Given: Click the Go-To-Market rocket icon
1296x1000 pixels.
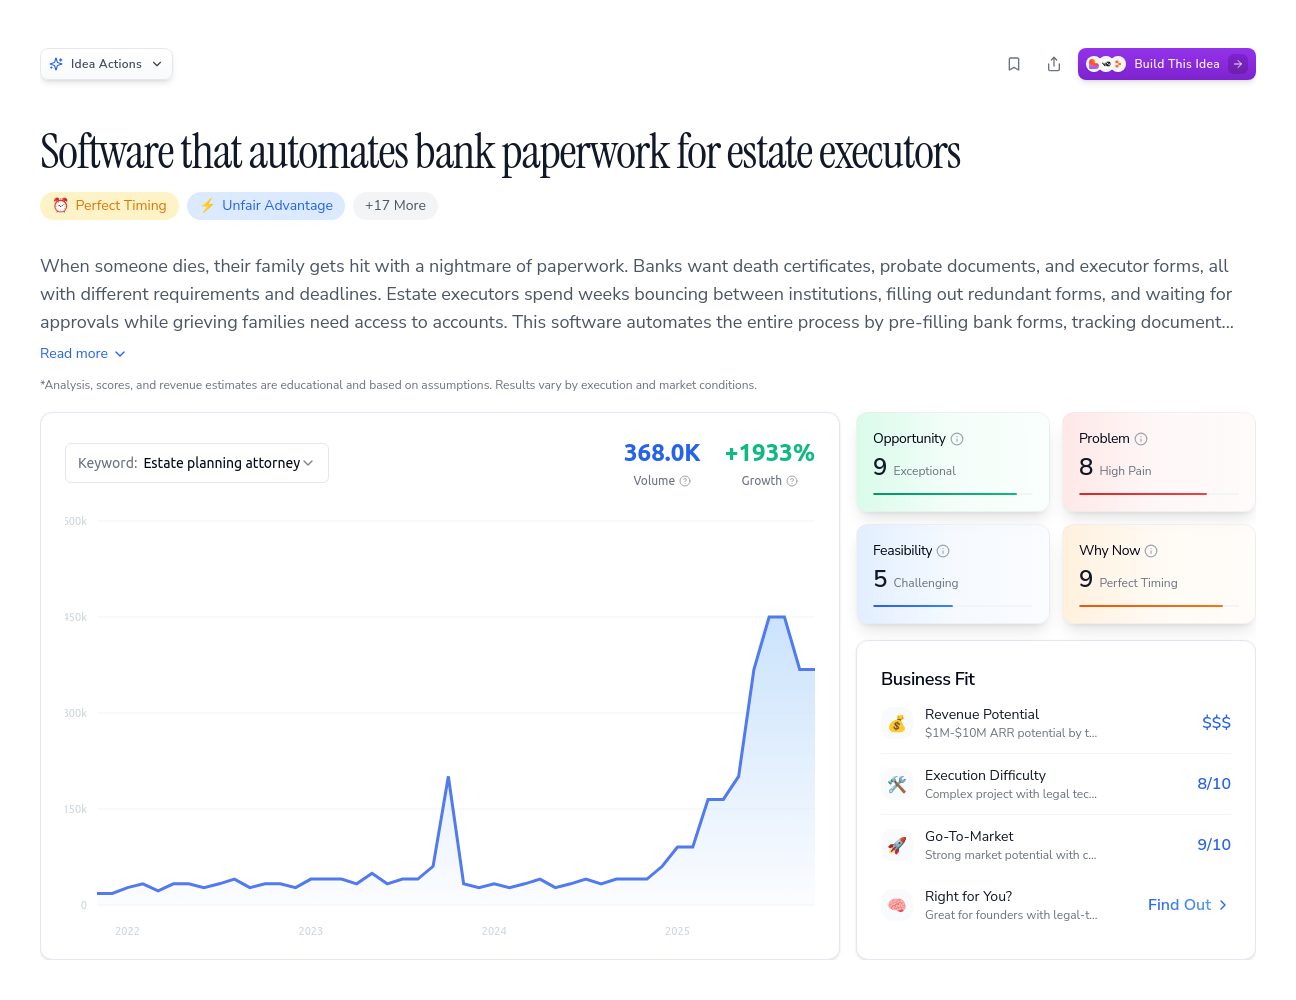Looking at the screenshot, I should [x=897, y=844].
